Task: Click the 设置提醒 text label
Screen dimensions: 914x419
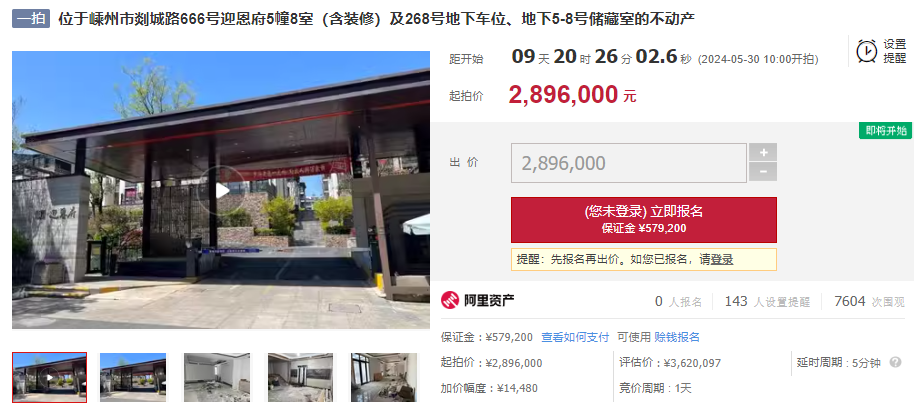Action: tap(895, 51)
